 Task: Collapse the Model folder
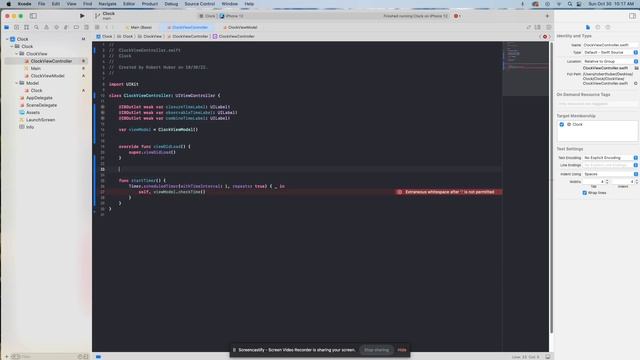tap(17, 83)
